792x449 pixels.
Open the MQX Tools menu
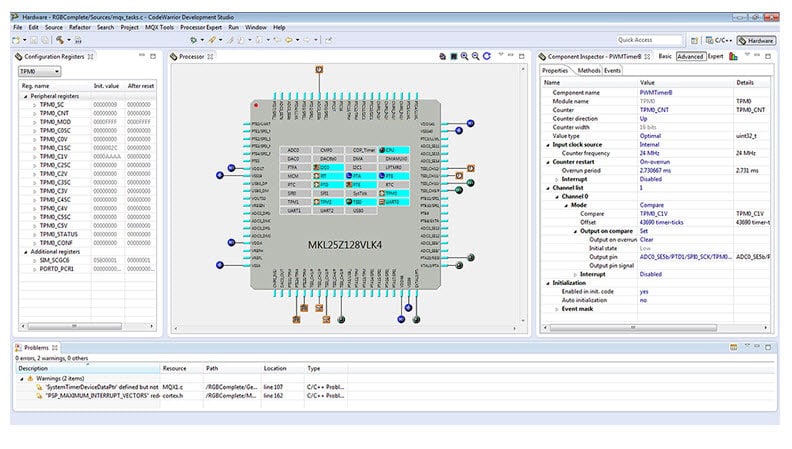pyautogui.click(x=158, y=27)
